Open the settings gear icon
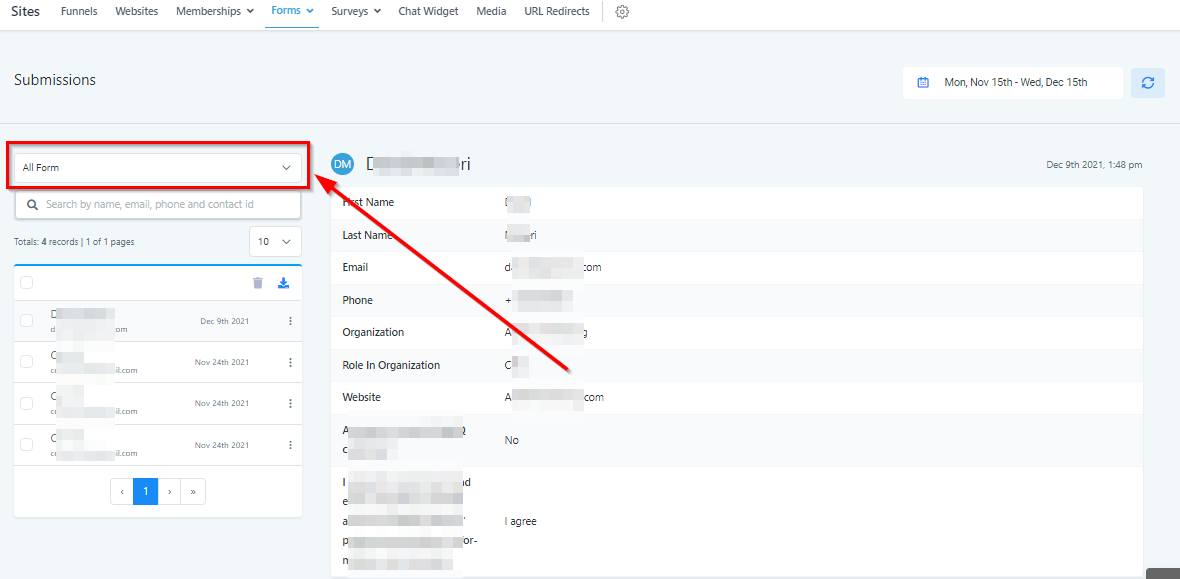The width and height of the screenshot is (1180, 579). click(622, 12)
